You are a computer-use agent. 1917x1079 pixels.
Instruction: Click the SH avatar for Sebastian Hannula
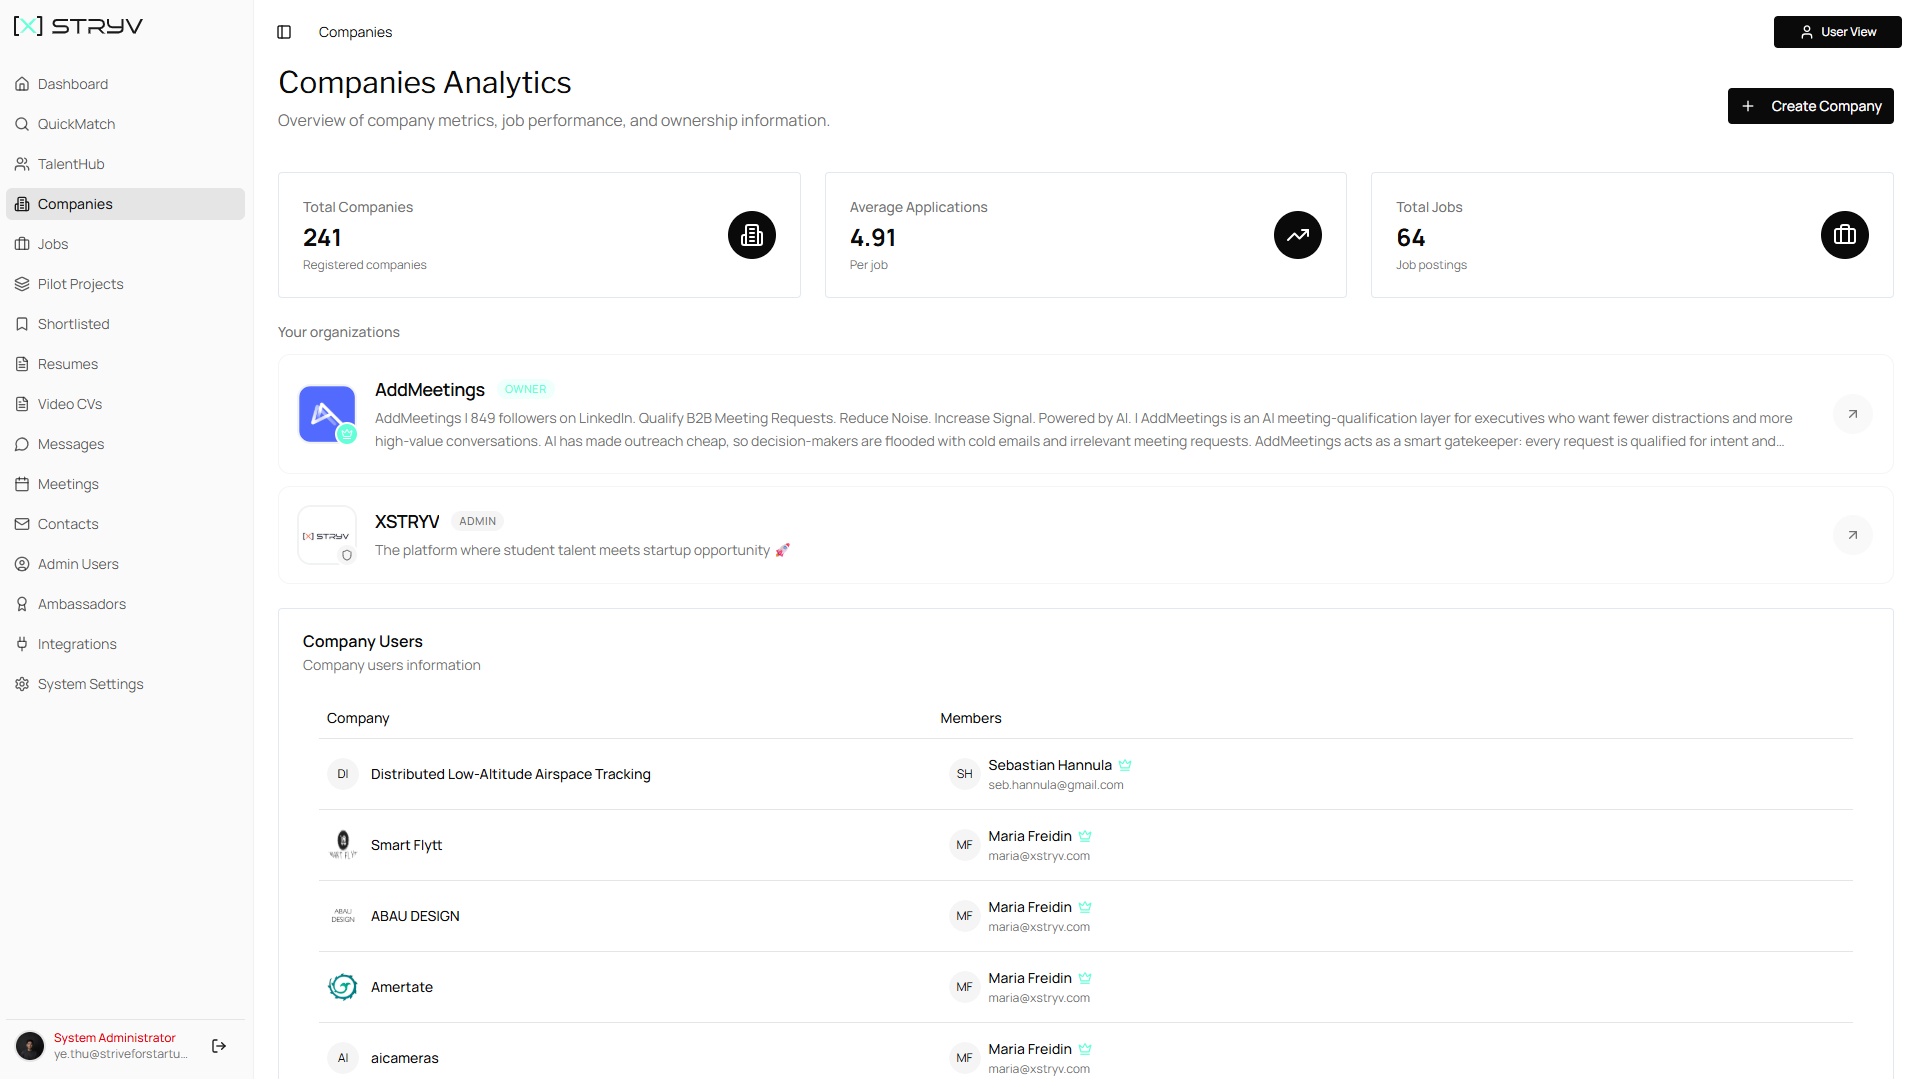tap(964, 774)
